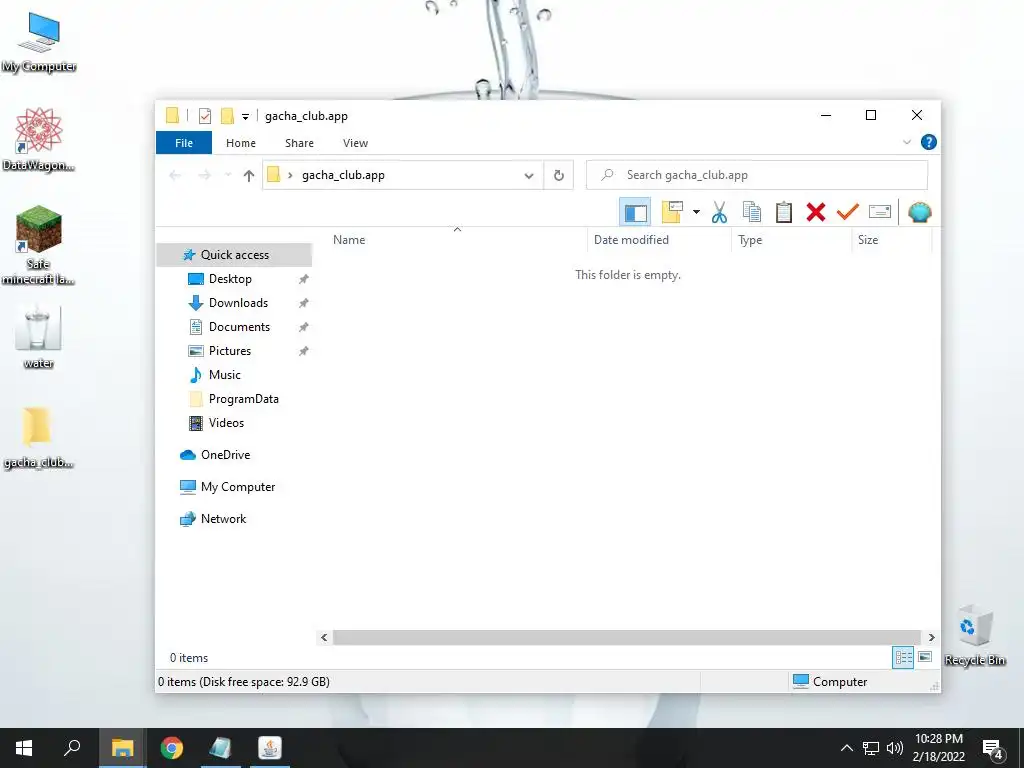Image resolution: width=1024 pixels, height=768 pixels.
Task: Click the Properties icon in title bar
Action: coord(204,116)
